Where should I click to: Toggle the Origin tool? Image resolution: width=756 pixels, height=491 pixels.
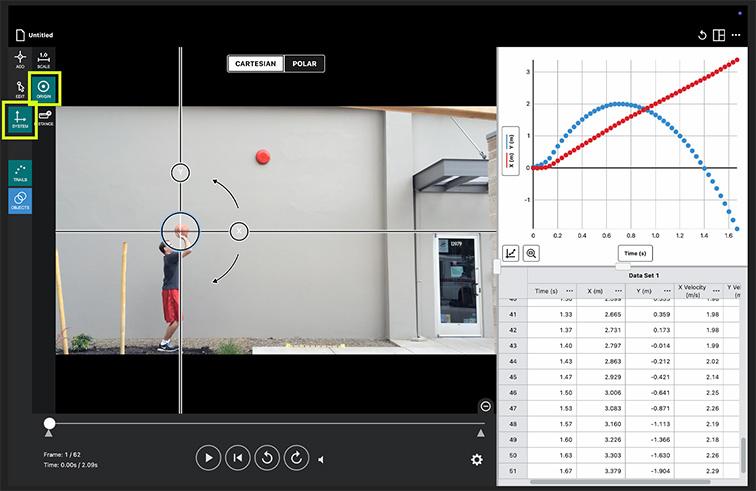[44, 88]
